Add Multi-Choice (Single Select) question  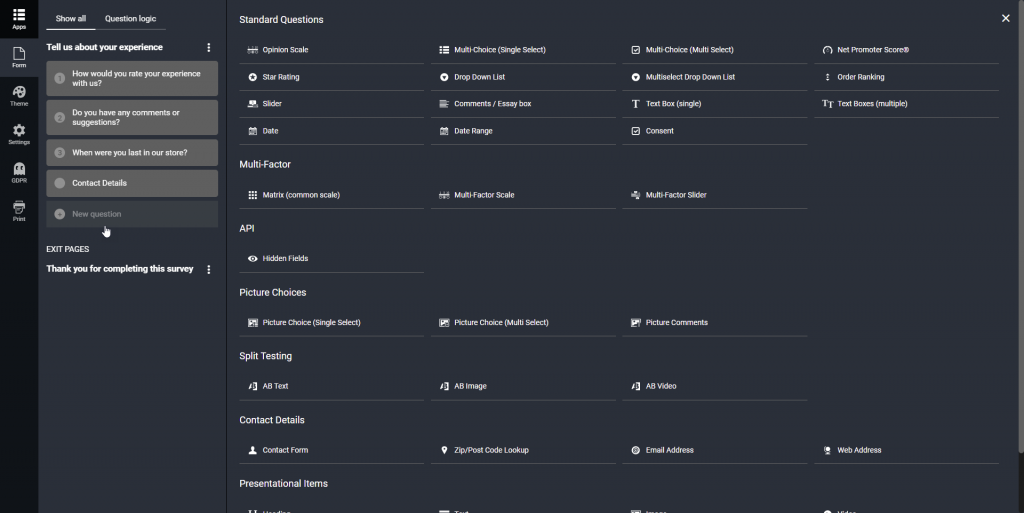(499, 50)
